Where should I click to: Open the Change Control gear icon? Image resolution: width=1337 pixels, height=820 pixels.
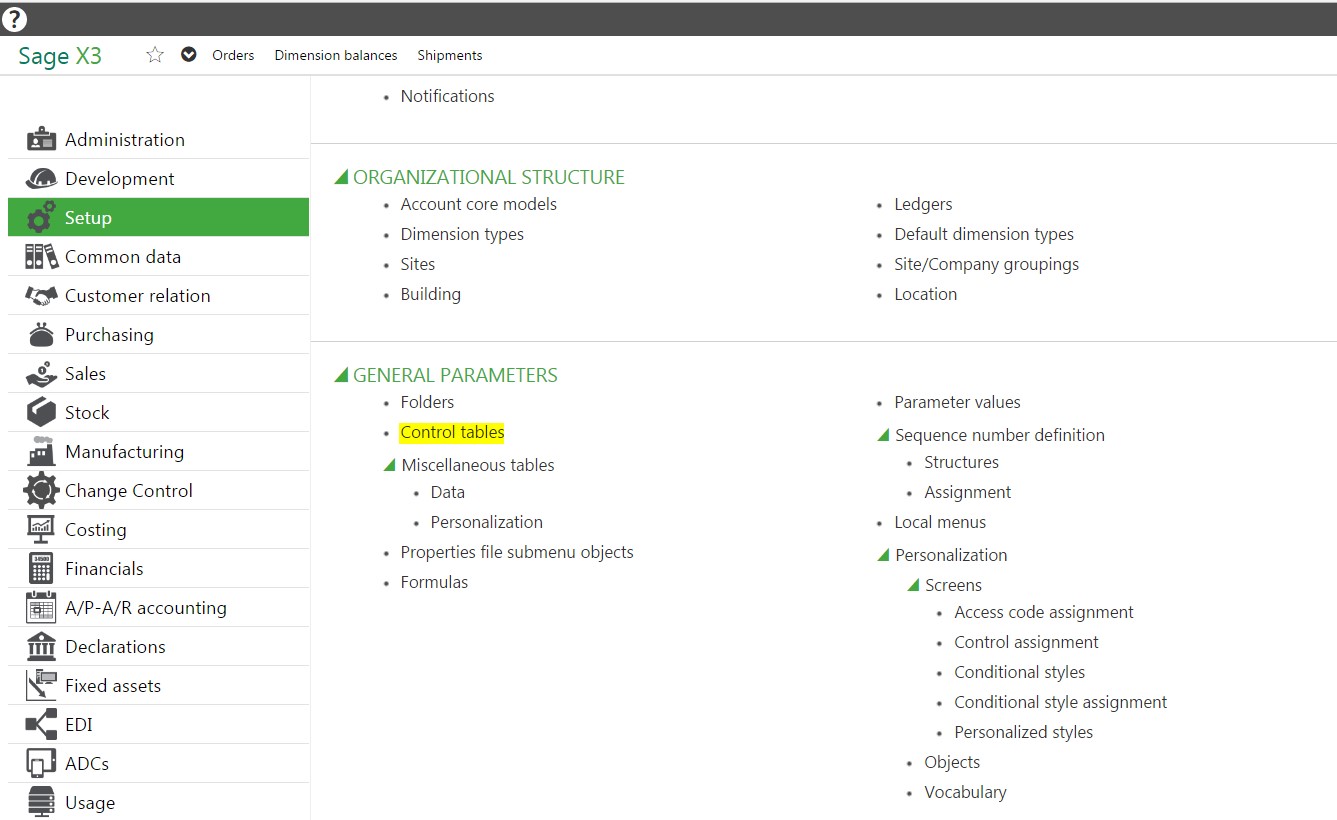pos(41,490)
